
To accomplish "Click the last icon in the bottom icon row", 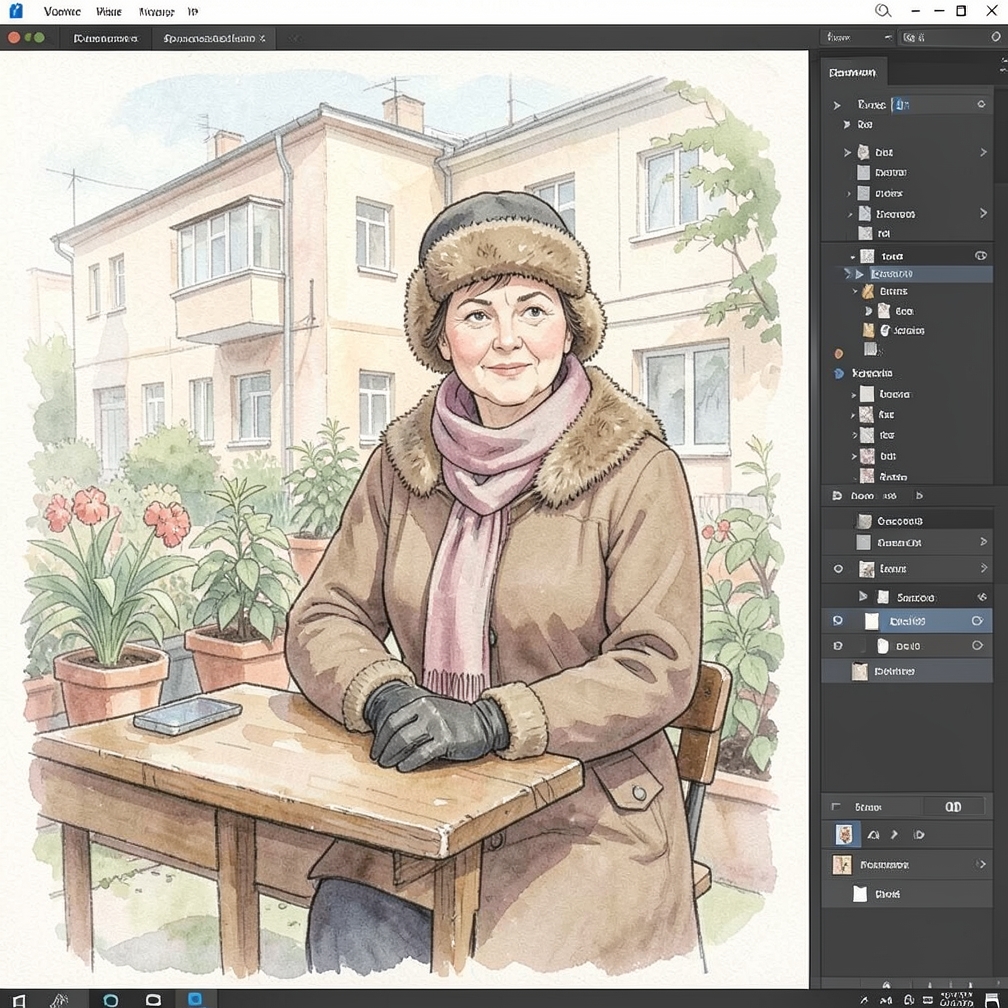I will [919, 834].
